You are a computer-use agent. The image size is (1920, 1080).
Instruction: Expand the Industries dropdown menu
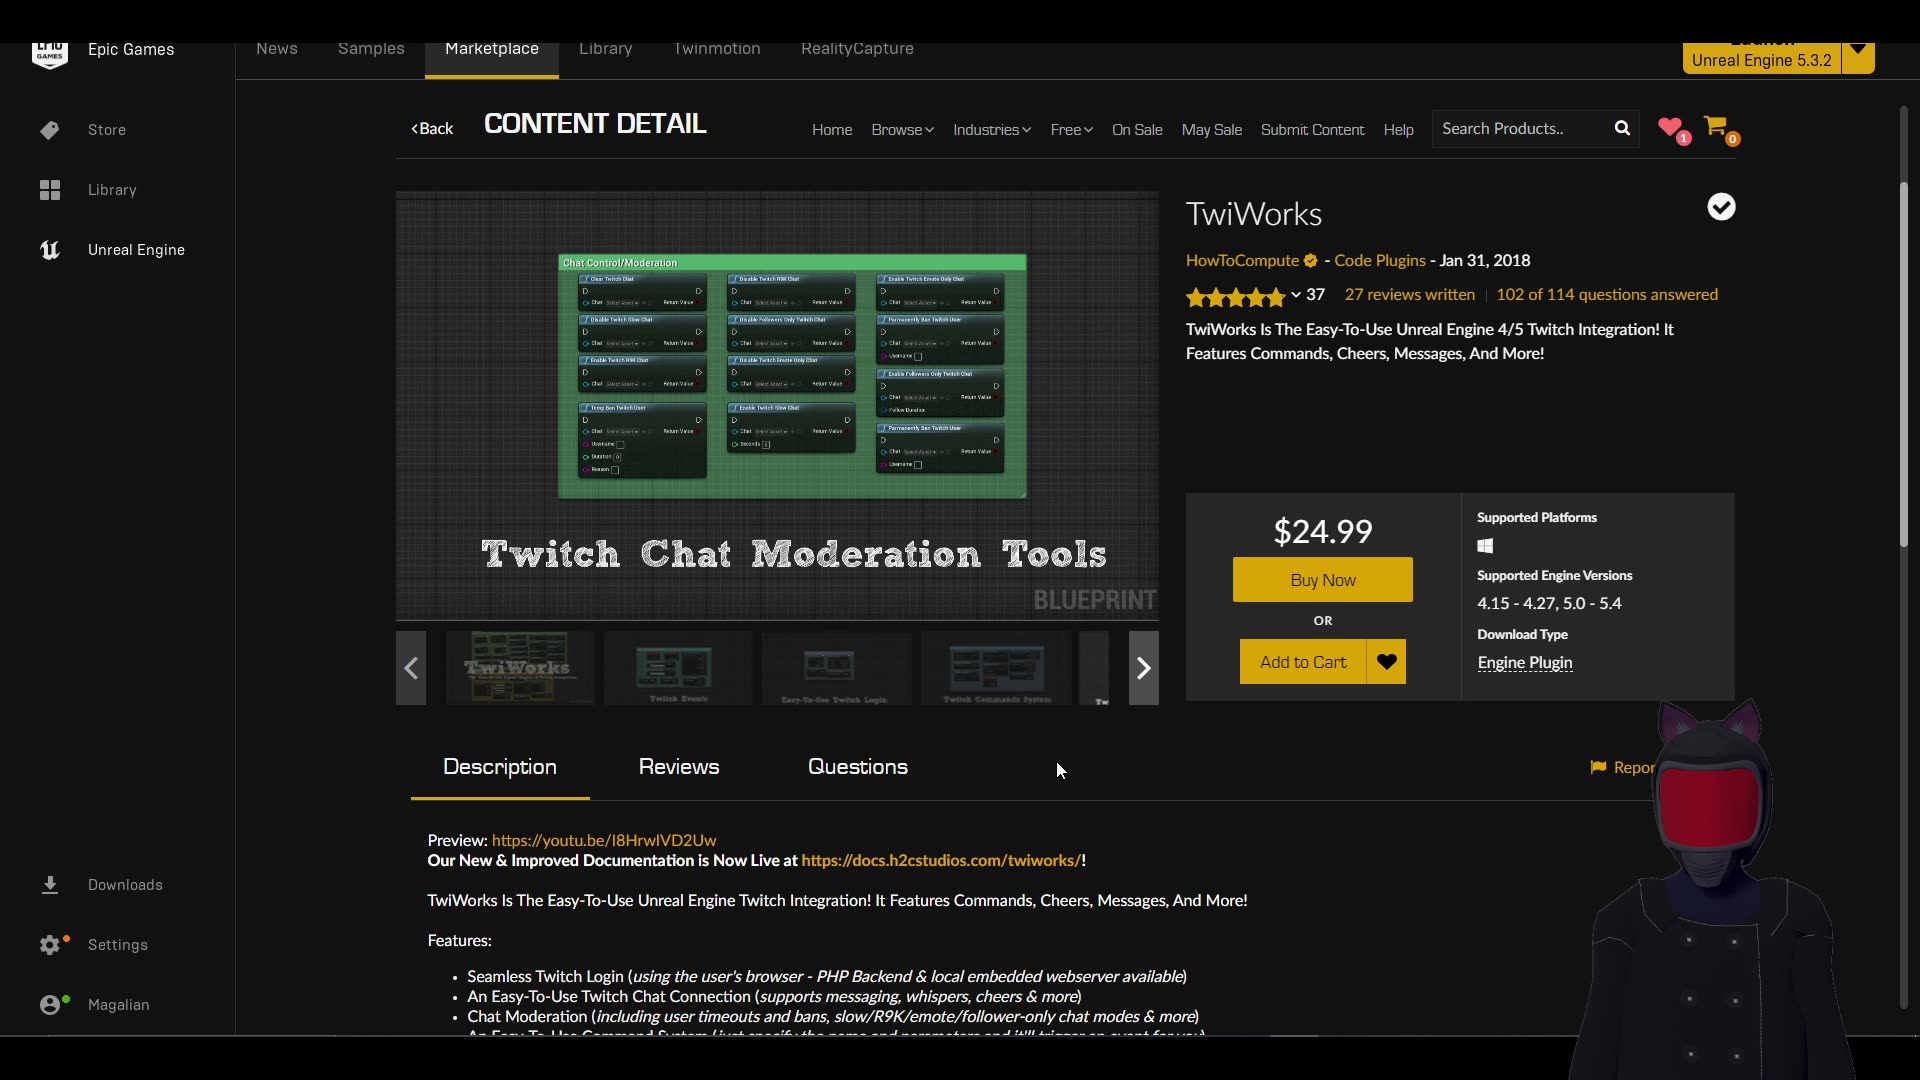click(x=991, y=130)
